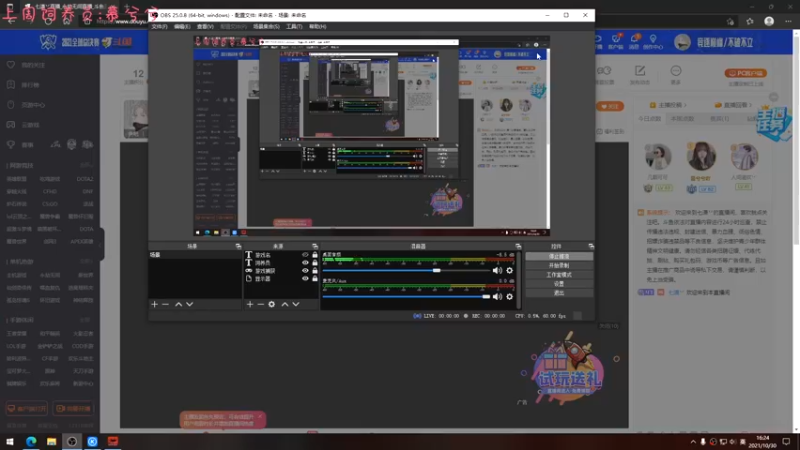Pop out the Scenes dock panel

click(x=238, y=246)
